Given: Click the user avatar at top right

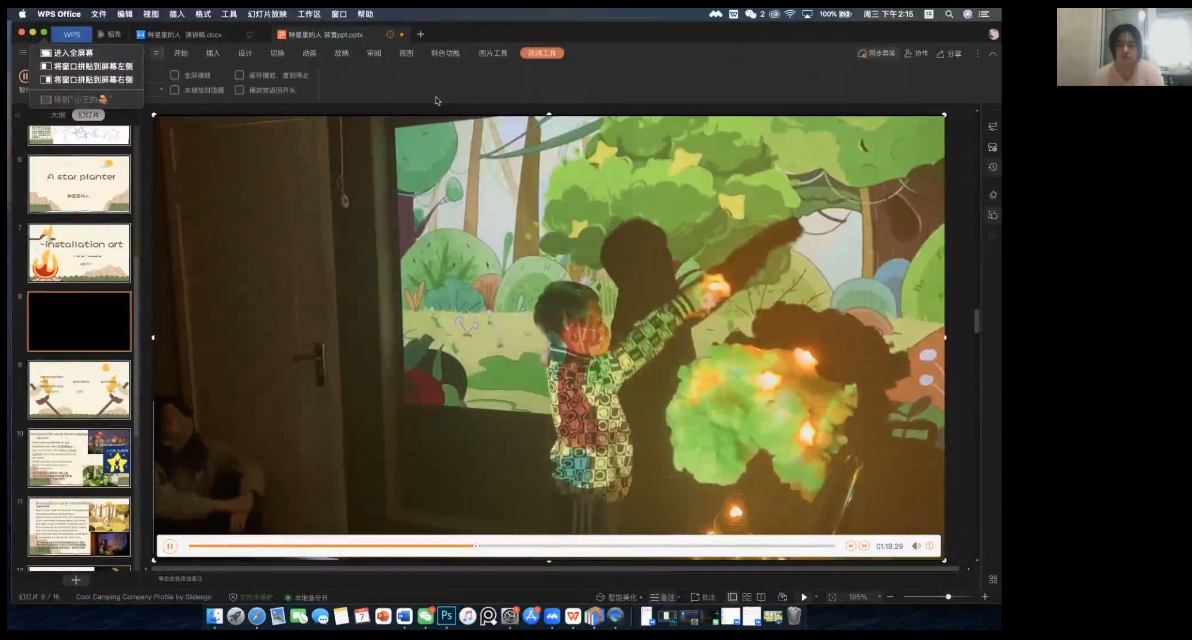Looking at the screenshot, I should click(x=994, y=34).
